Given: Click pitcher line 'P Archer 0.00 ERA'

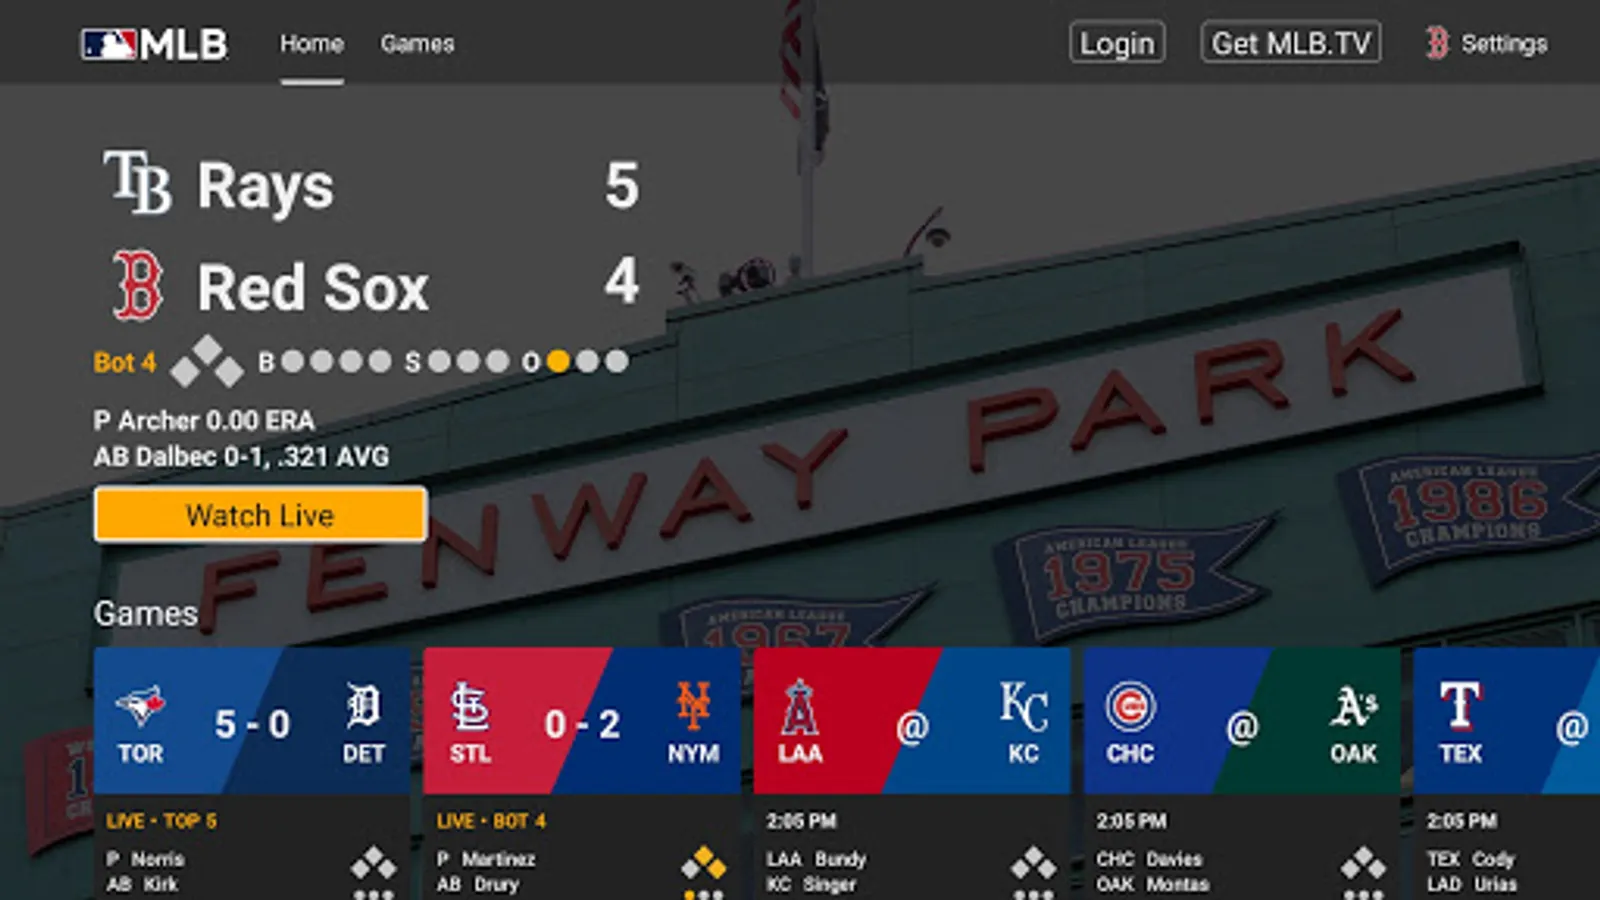Looking at the screenshot, I should coord(204,420).
